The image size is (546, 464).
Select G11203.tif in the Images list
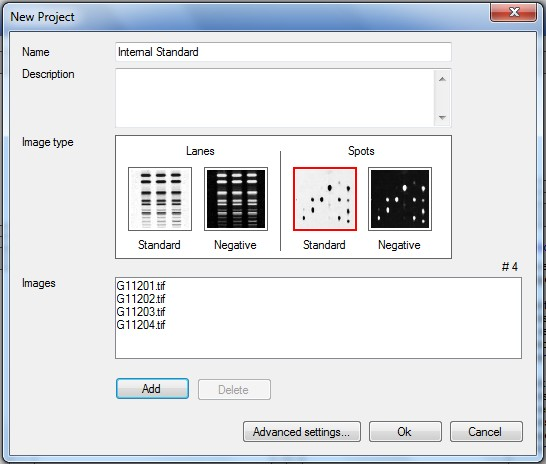(141, 312)
